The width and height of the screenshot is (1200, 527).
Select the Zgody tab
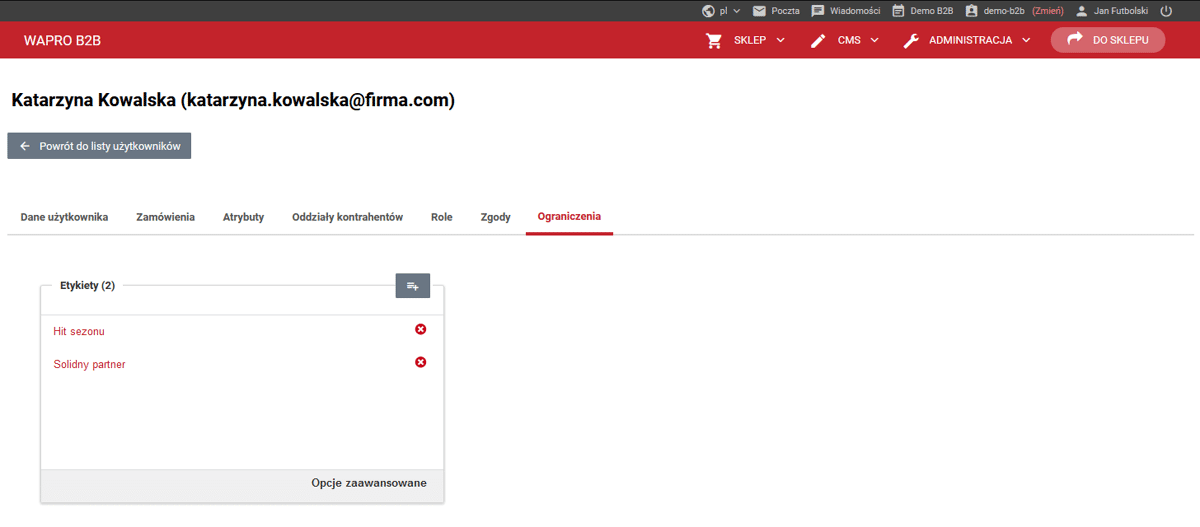[x=495, y=217]
